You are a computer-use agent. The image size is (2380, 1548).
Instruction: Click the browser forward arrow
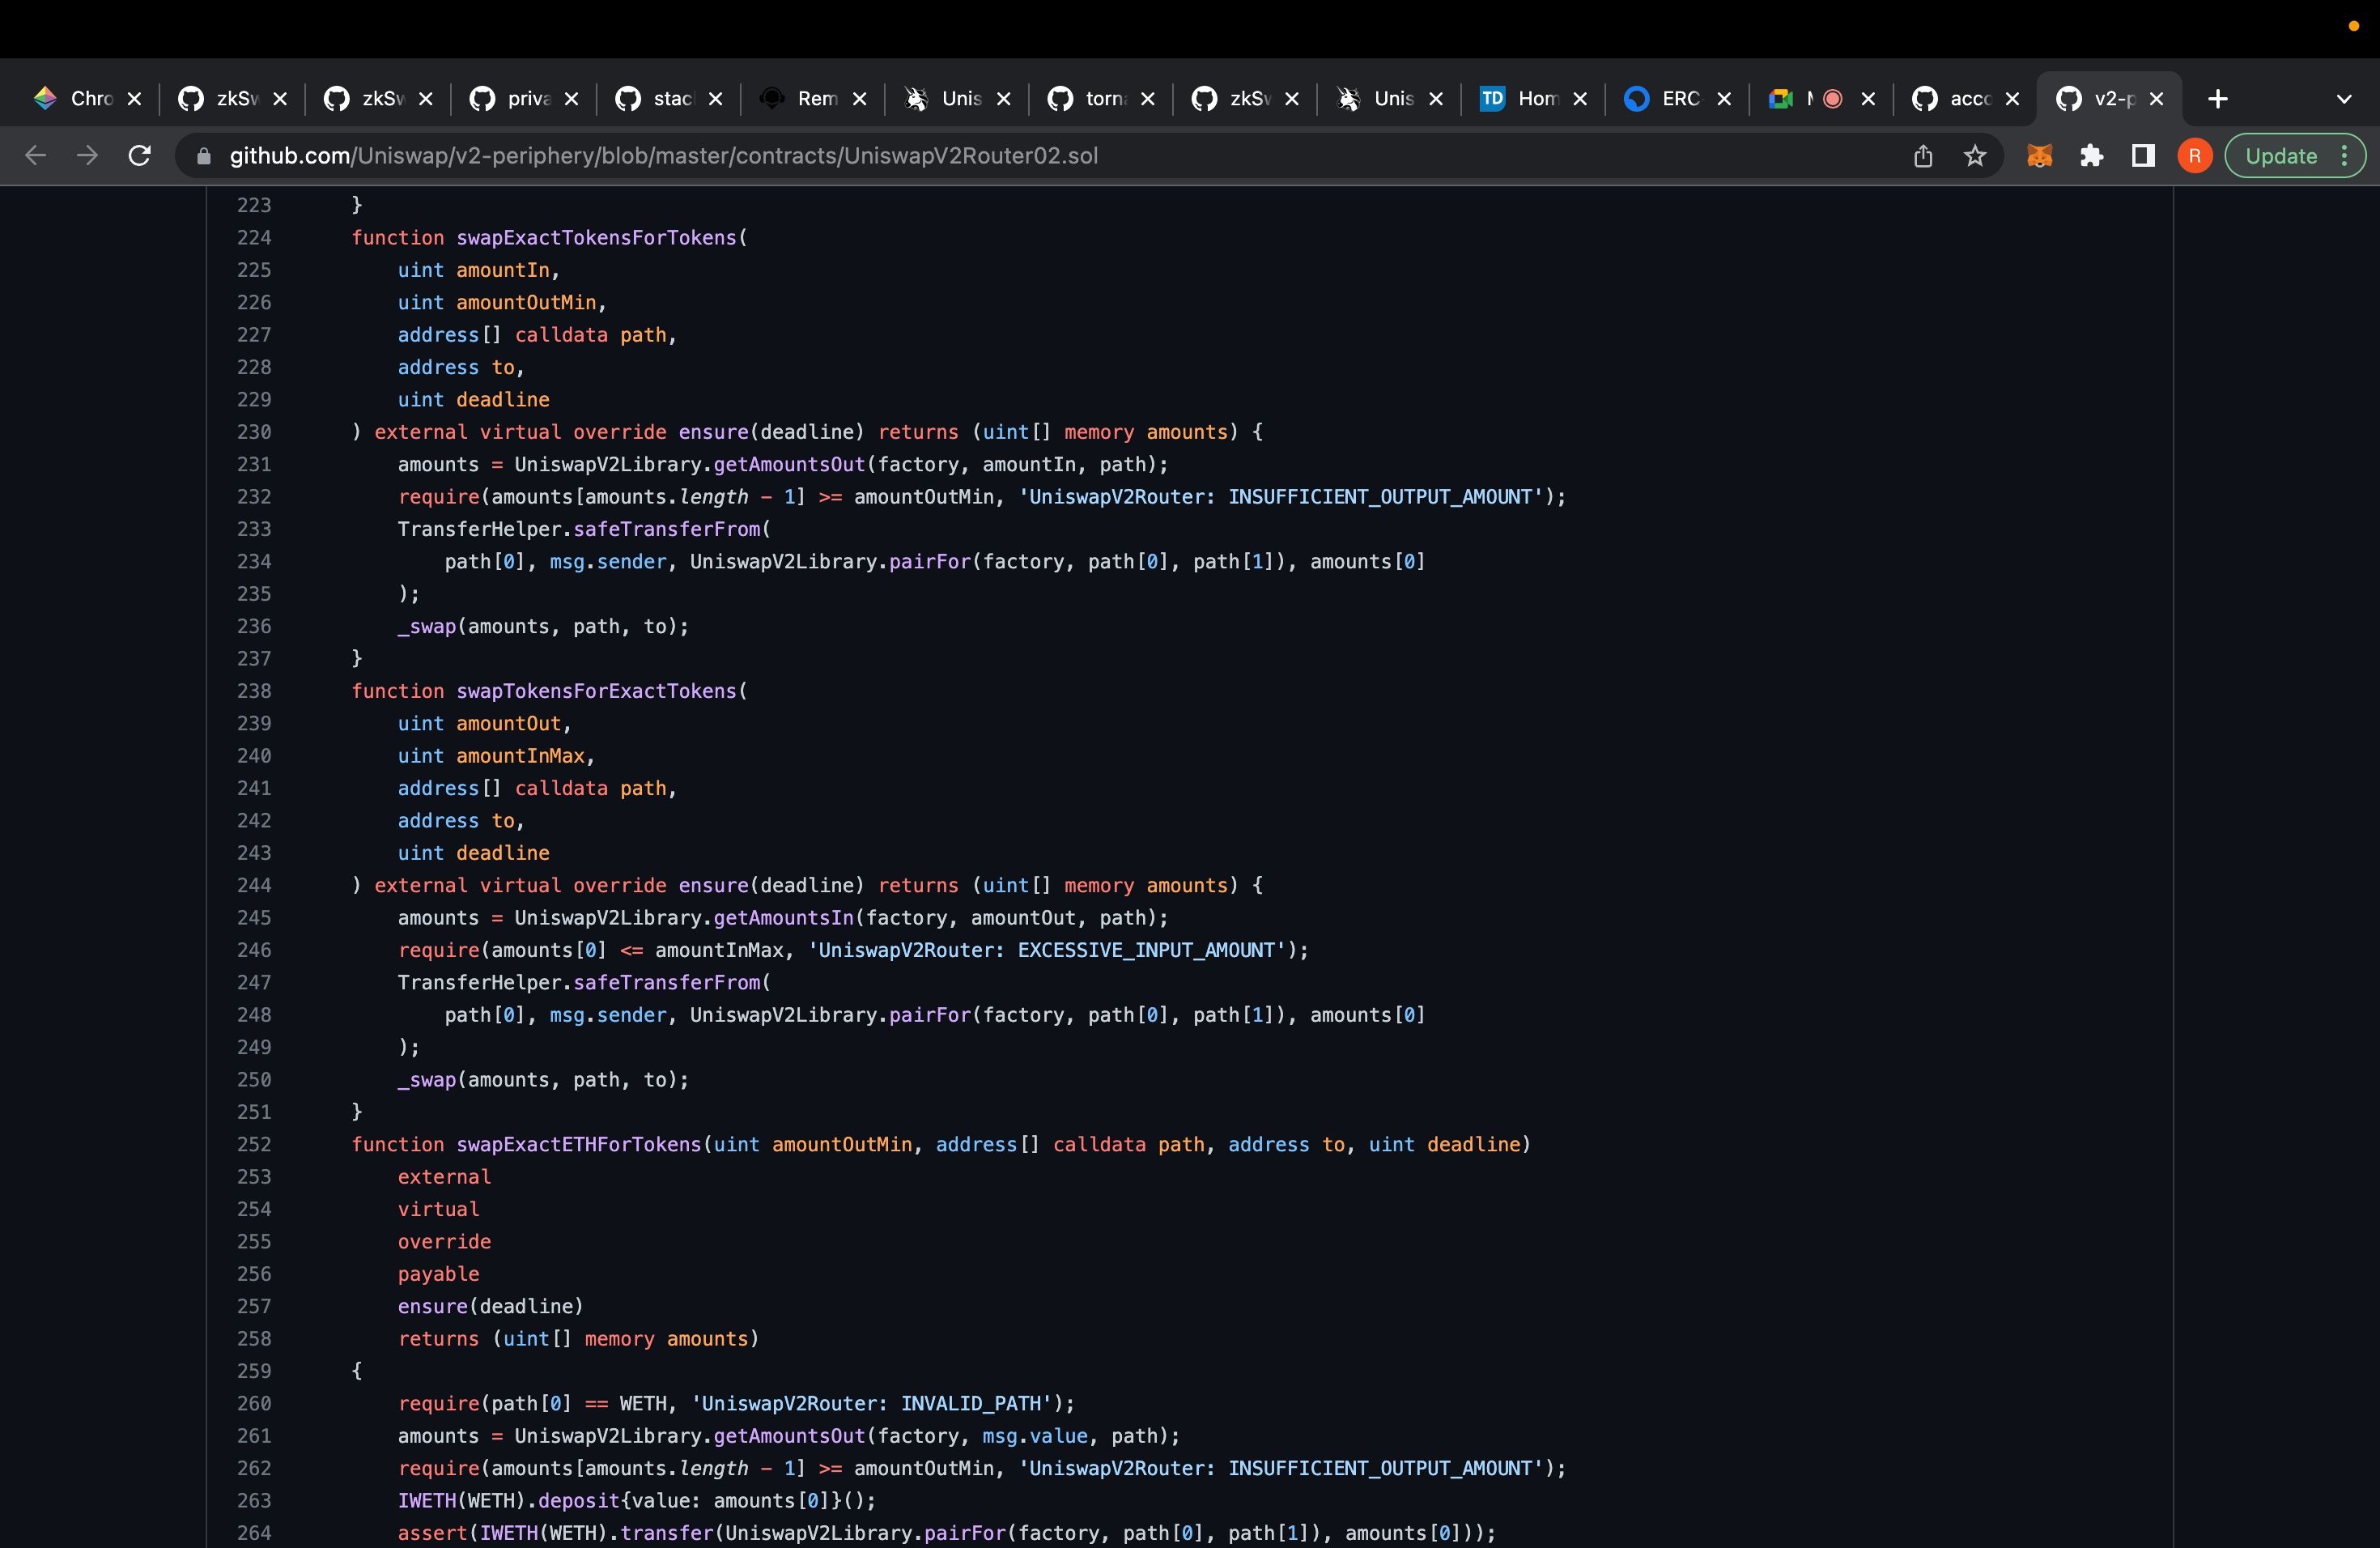88,156
